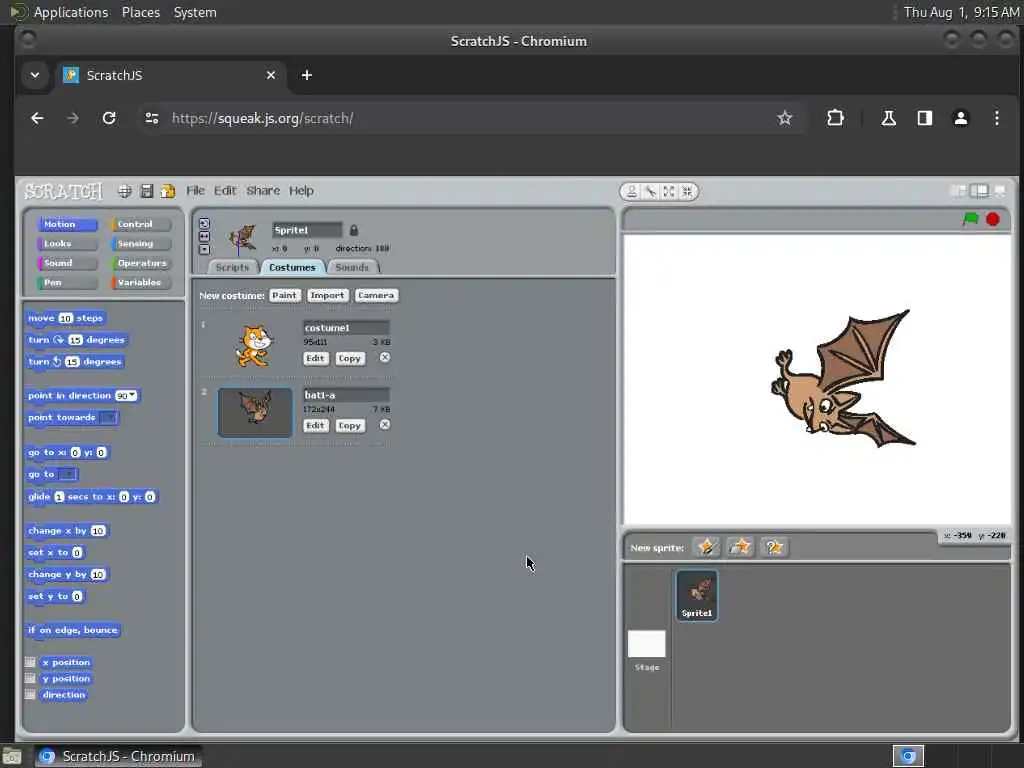The height and width of the screenshot is (768, 1024).
Task: Click the Sprite1 name field
Action: pyautogui.click(x=307, y=230)
